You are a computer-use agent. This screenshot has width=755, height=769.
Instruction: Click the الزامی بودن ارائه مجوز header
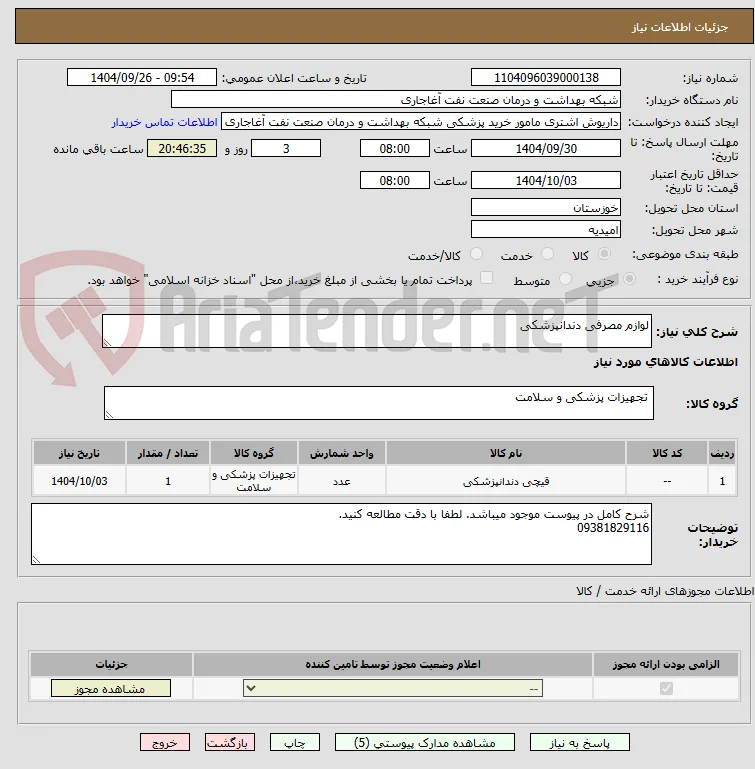[666, 664]
